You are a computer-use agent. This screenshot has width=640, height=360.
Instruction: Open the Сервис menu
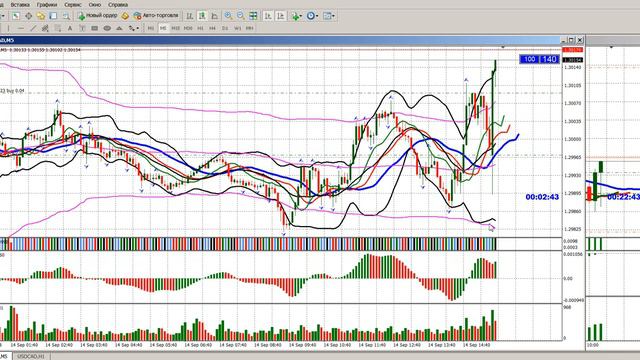(x=73, y=5)
